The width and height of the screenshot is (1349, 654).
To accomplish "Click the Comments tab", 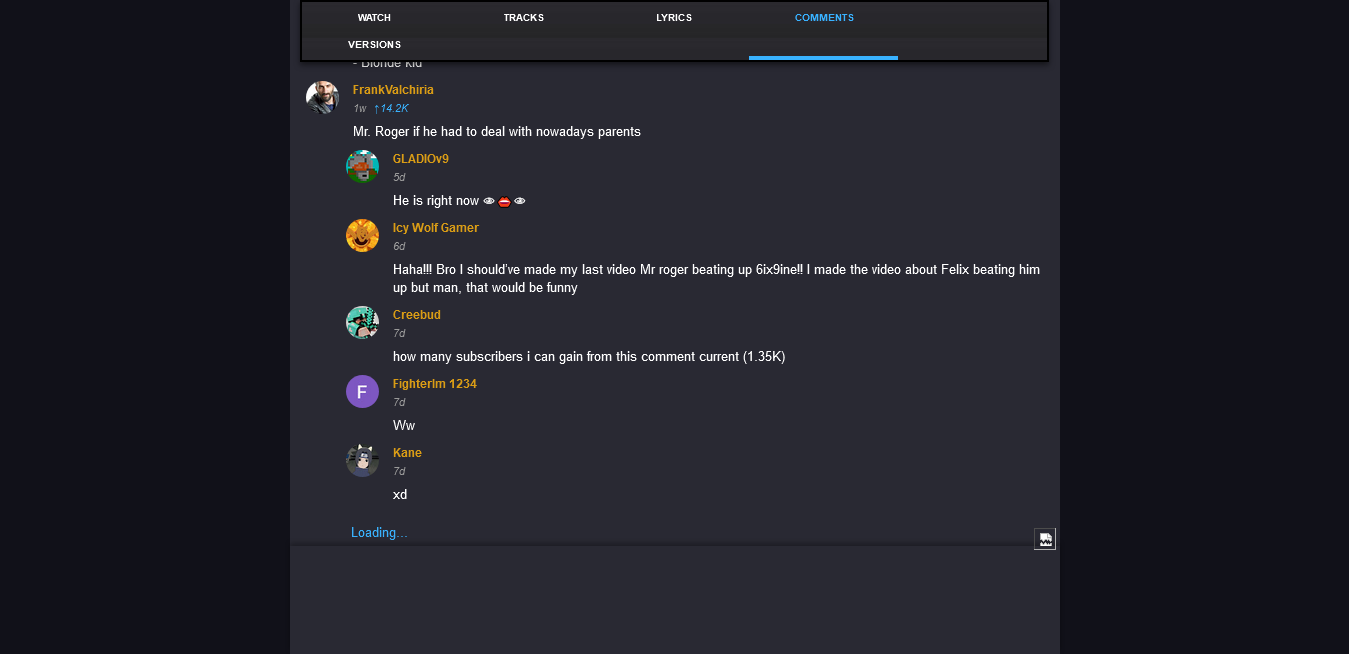I will pos(824,18).
